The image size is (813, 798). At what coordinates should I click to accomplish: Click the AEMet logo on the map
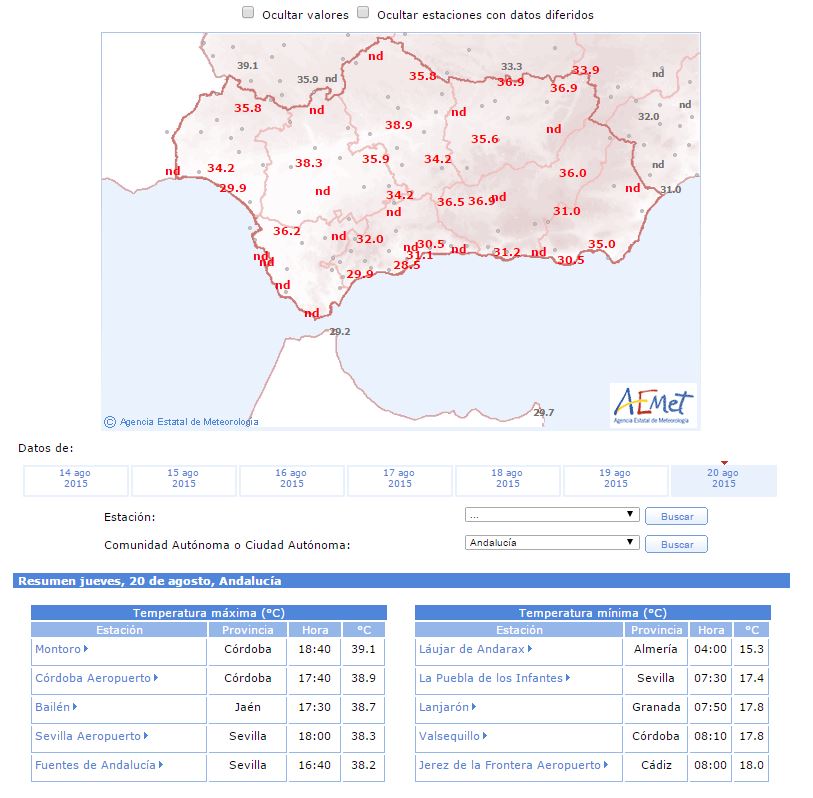tap(653, 406)
